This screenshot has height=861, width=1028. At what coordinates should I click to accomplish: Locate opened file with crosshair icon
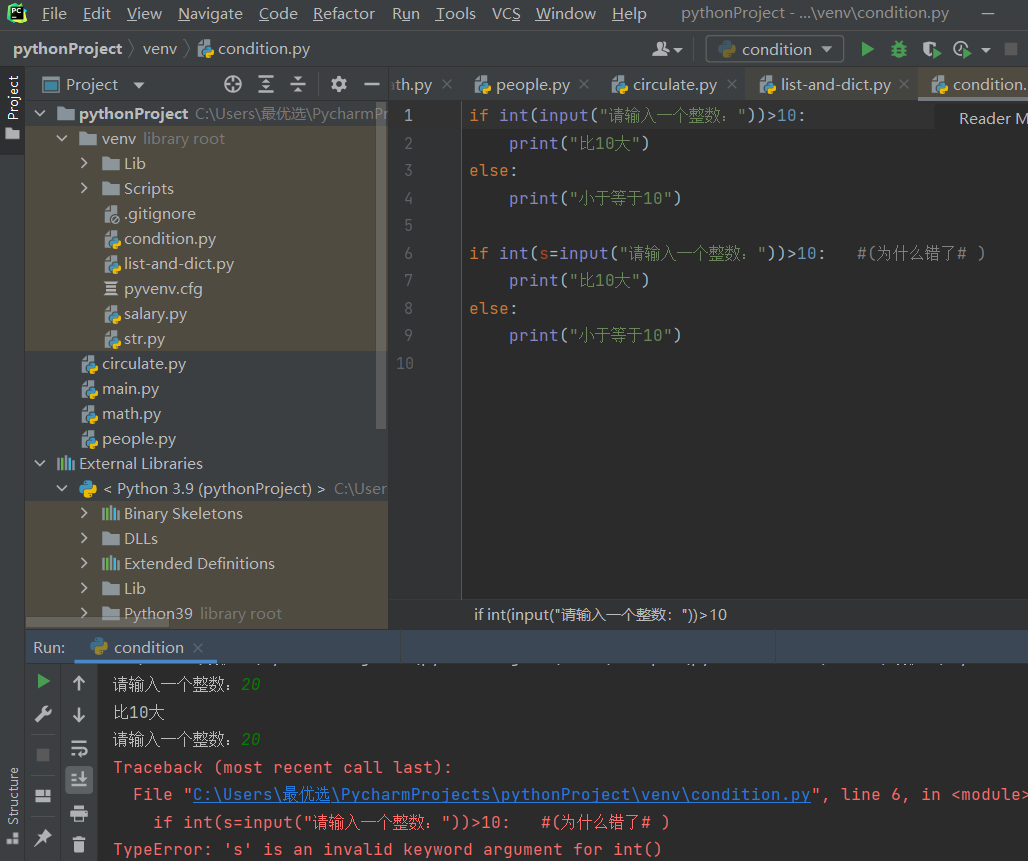[233, 84]
